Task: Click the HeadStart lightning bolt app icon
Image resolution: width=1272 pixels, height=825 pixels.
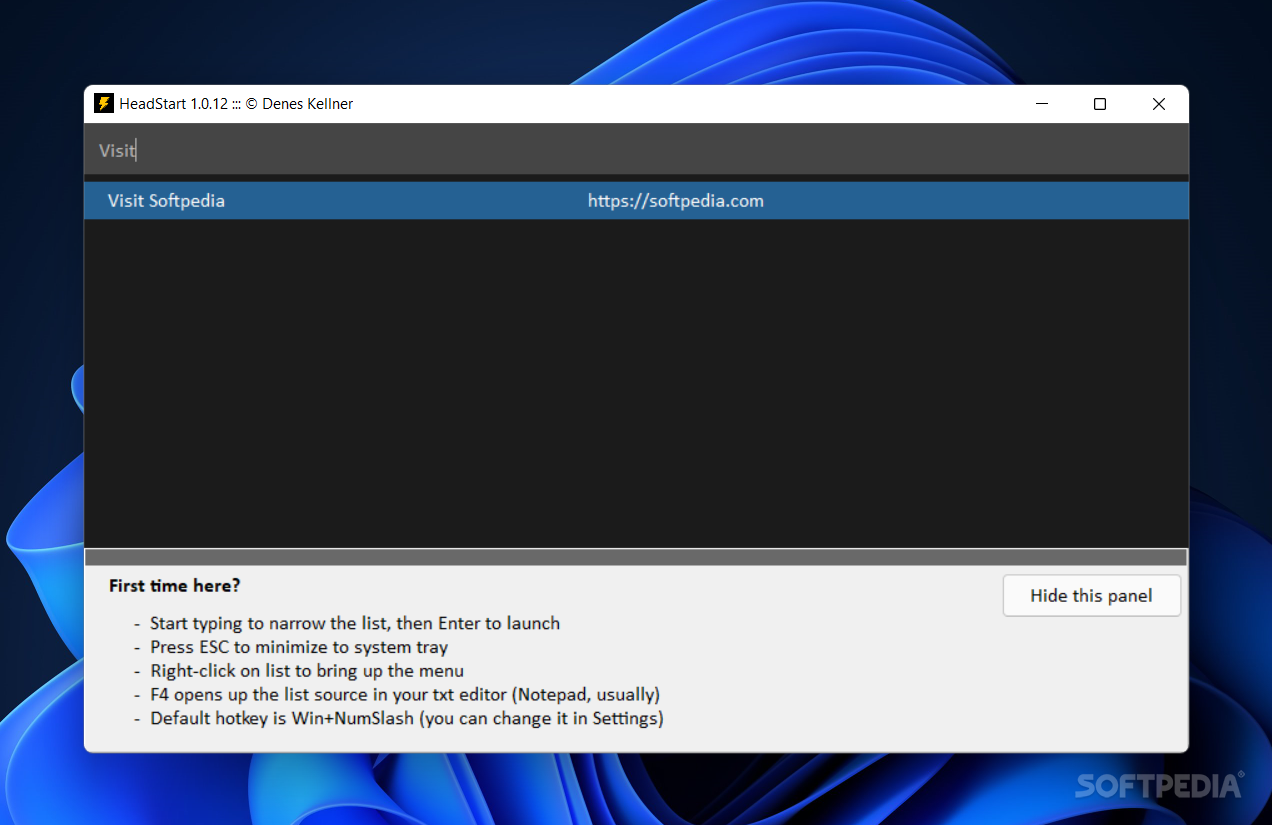Action: [x=103, y=104]
